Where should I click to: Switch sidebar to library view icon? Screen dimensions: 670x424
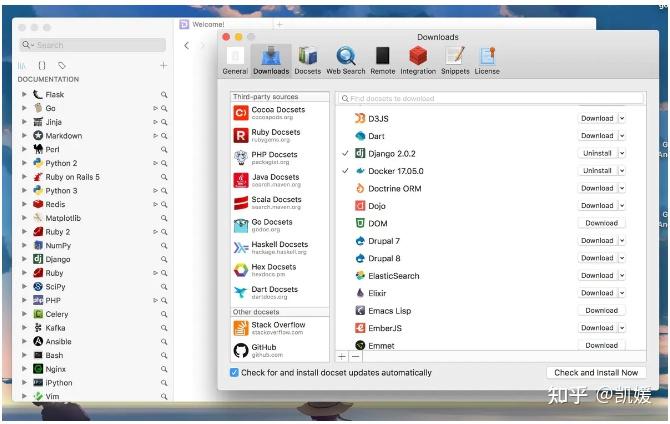click(x=22, y=65)
